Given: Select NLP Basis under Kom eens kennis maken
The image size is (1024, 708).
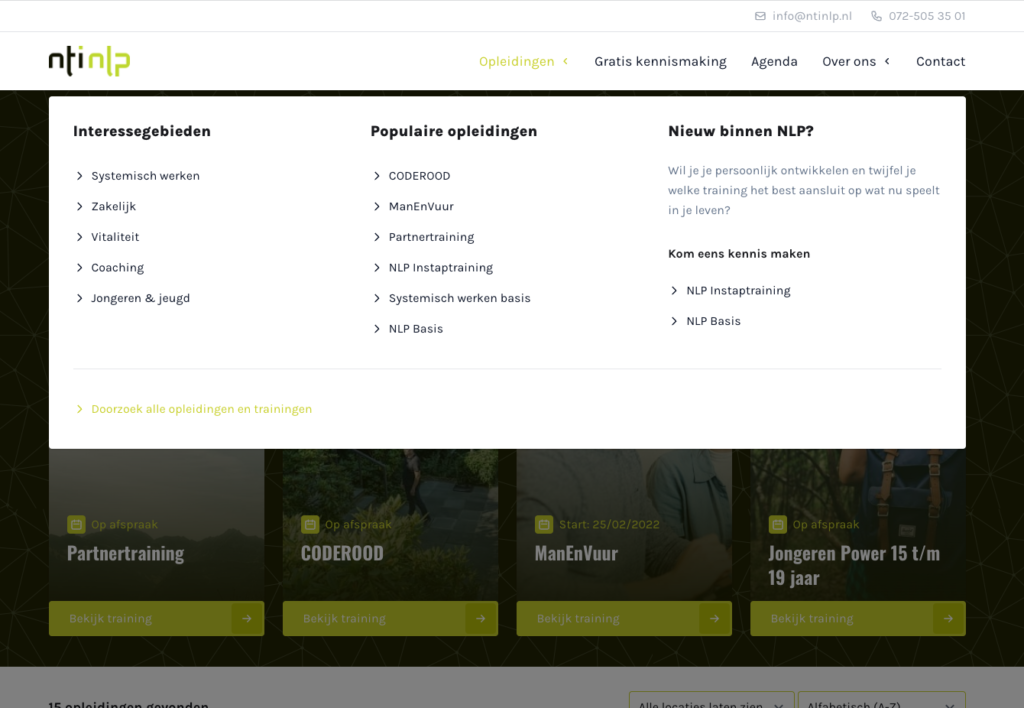Looking at the screenshot, I should coord(713,321).
